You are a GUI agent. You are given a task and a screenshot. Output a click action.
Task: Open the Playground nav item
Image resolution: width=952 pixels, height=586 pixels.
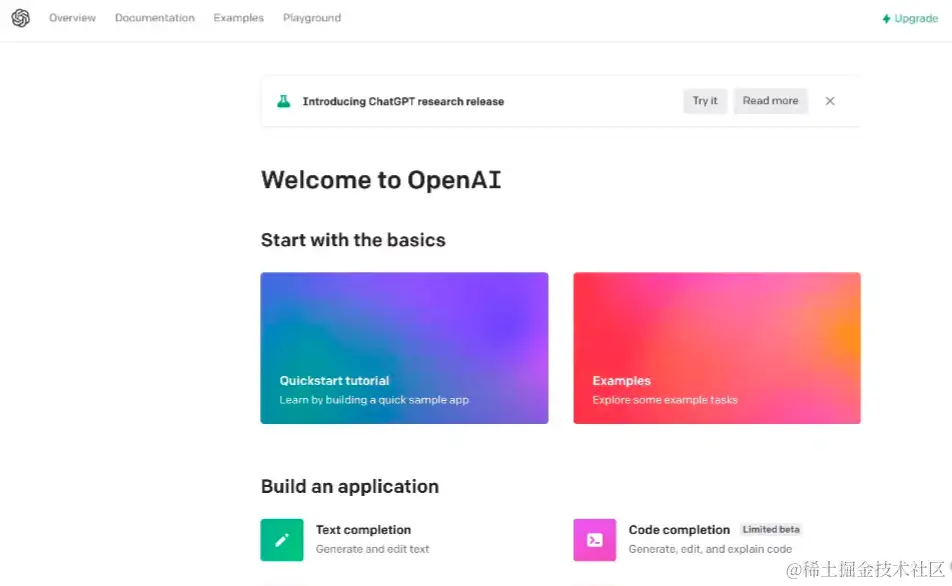coord(312,18)
